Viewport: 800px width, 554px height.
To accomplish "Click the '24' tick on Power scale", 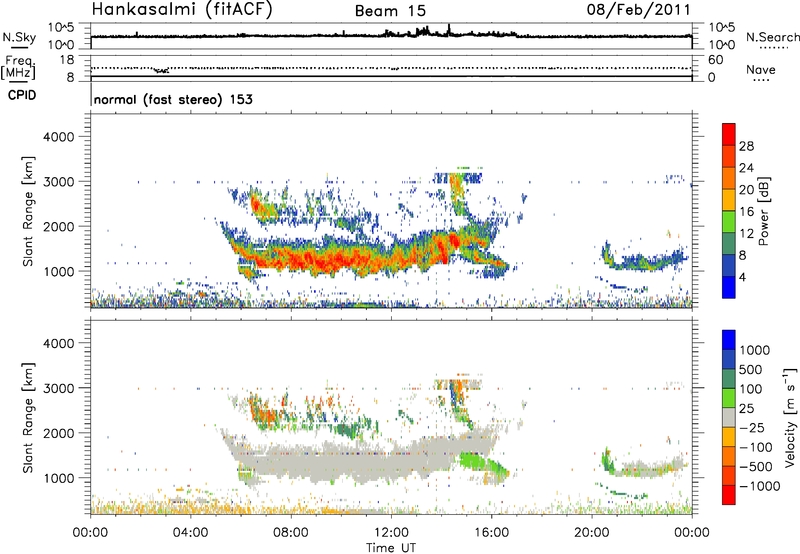I will coord(746,168).
